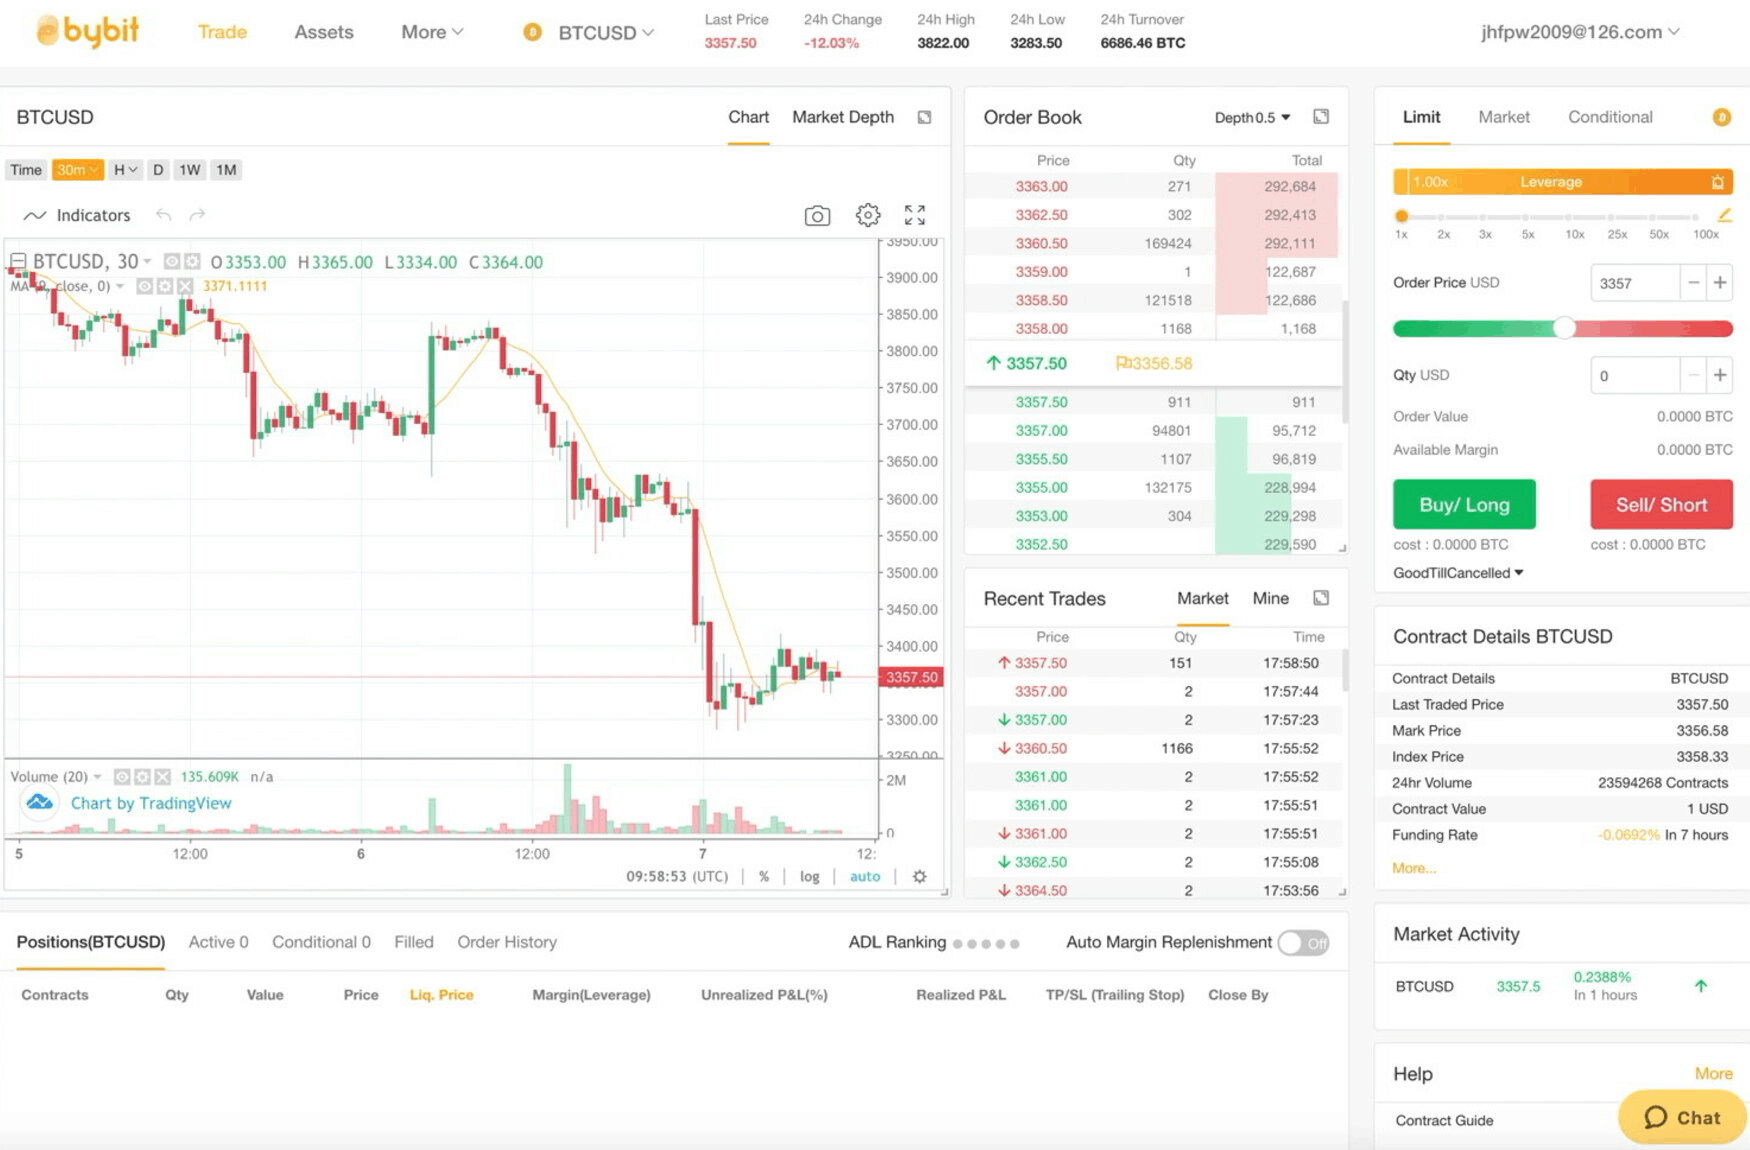Expand the BTCUSD chart panel
This screenshot has width=1750, height=1150.
click(925, 117)
